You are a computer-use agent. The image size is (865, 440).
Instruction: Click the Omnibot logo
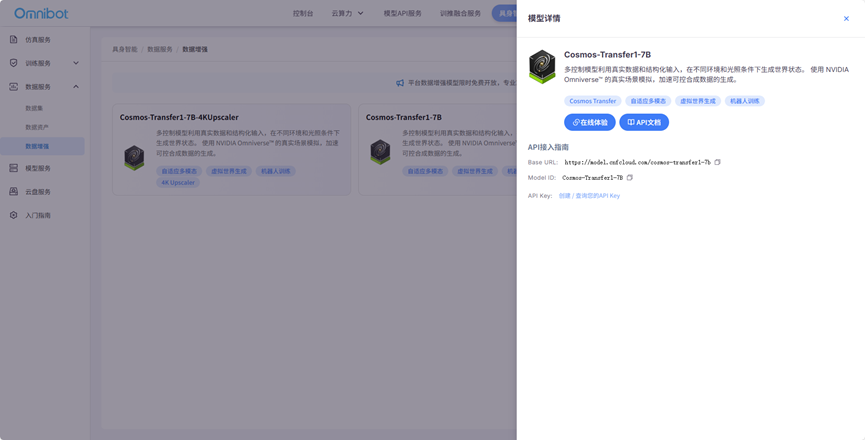[x=41, y=13]
